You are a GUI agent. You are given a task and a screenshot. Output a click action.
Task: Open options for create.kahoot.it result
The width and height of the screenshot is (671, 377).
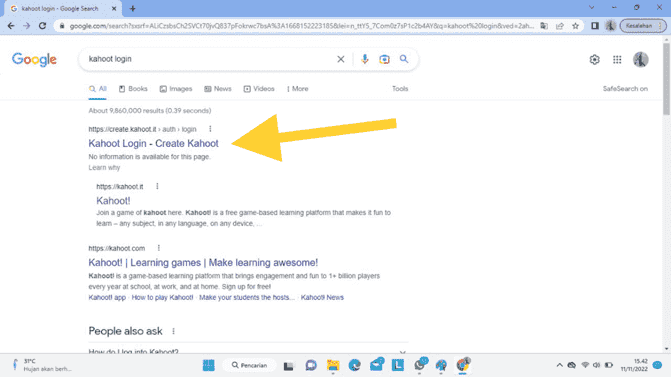(210, 129)
